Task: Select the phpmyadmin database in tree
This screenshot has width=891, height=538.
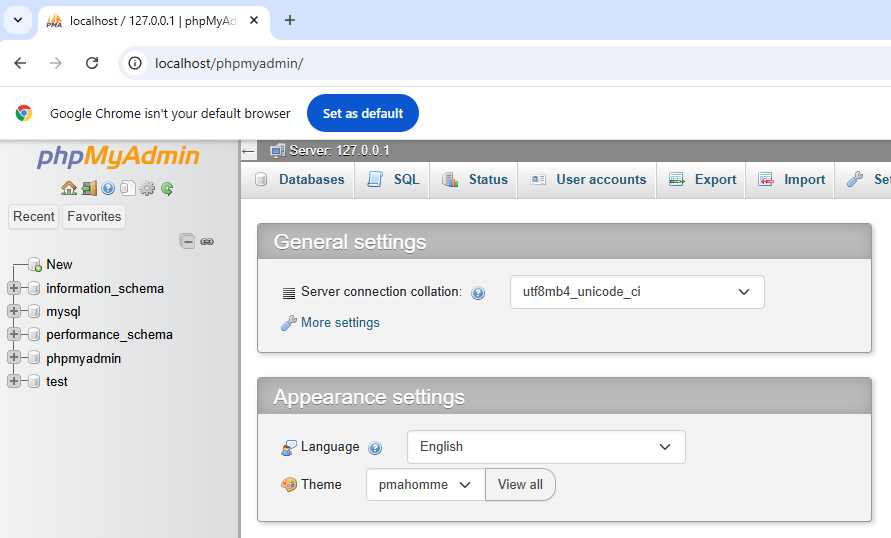Action: [84, 358]
